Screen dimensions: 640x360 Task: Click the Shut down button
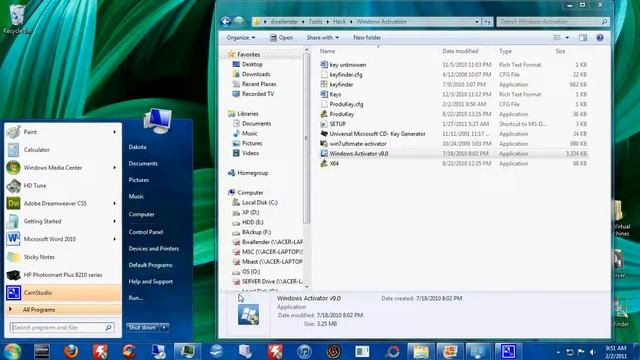[143, 327]
